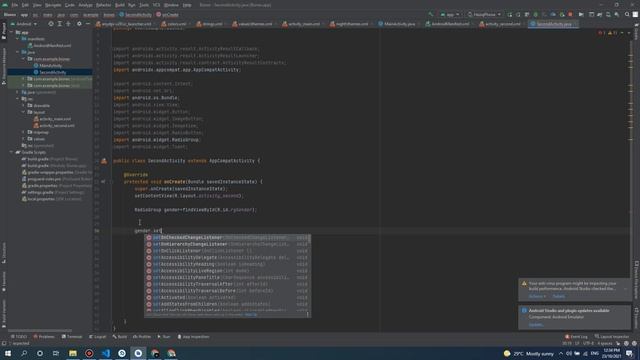Screen dimensions: 640x360
Task: Open the app run configuration dropdown
Action: pyautogui.click(x=449, y=15)
